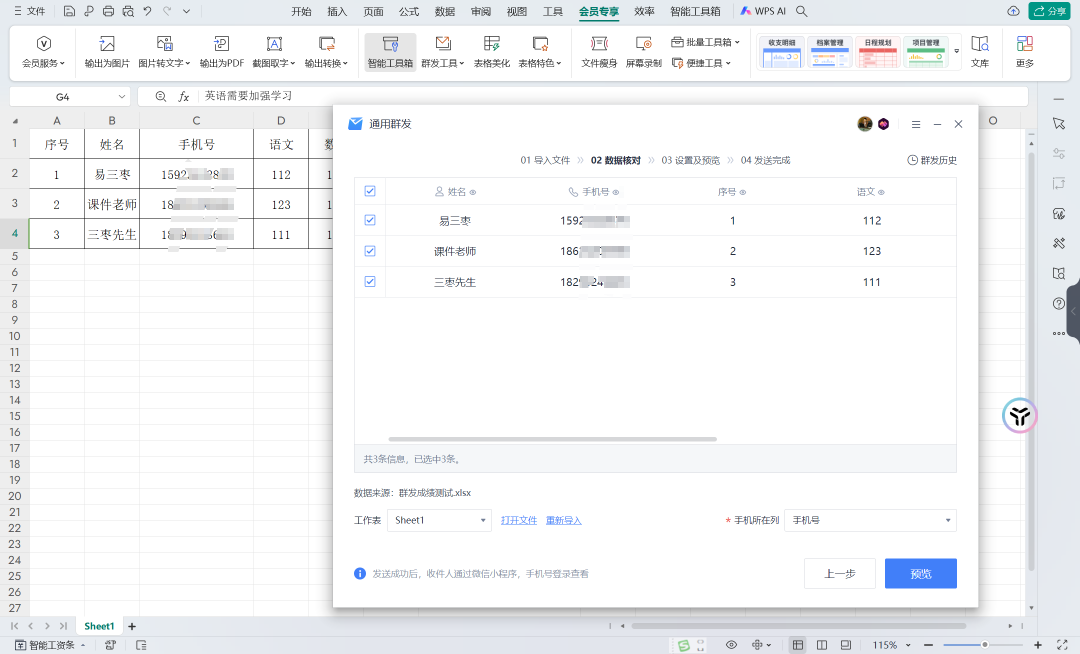Open the 文库 panel
This screenshot has width=1080, height=654.
980,52
